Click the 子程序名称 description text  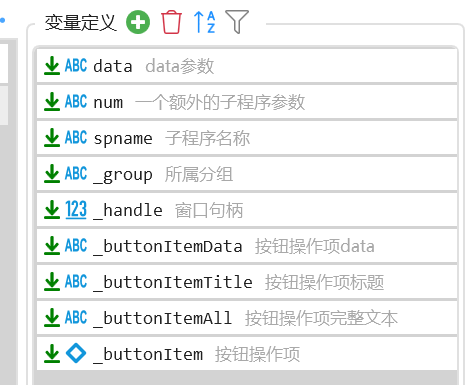[x=207, y=138]
